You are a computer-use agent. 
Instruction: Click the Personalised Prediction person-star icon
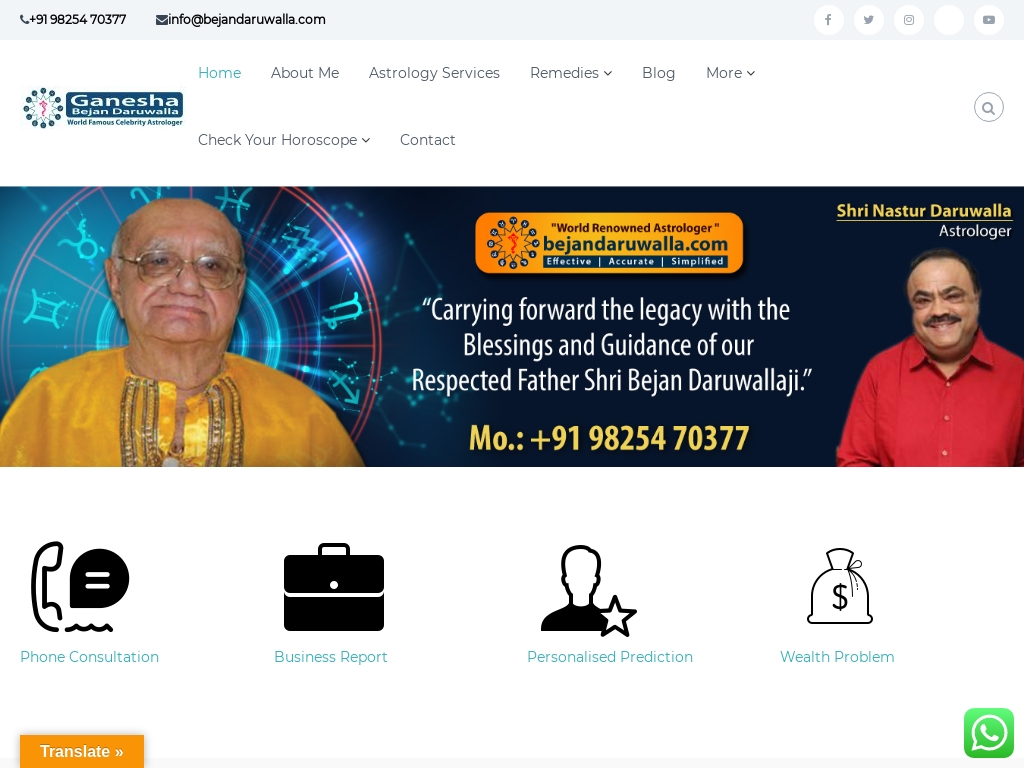pyautogui.click(x=588, y=590)
